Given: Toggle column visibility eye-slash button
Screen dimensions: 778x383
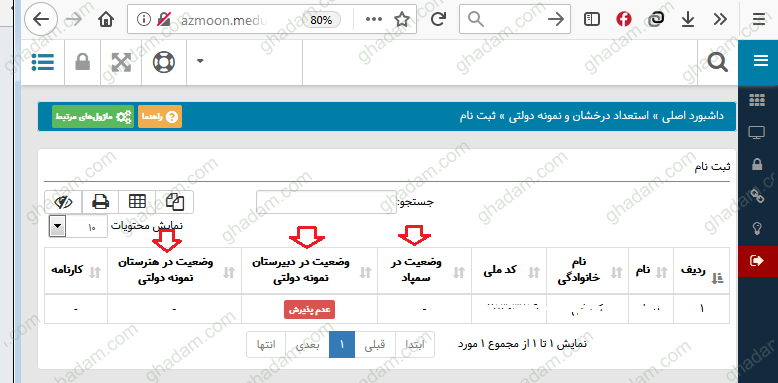Looking at the screenshot, I should 63,201.
